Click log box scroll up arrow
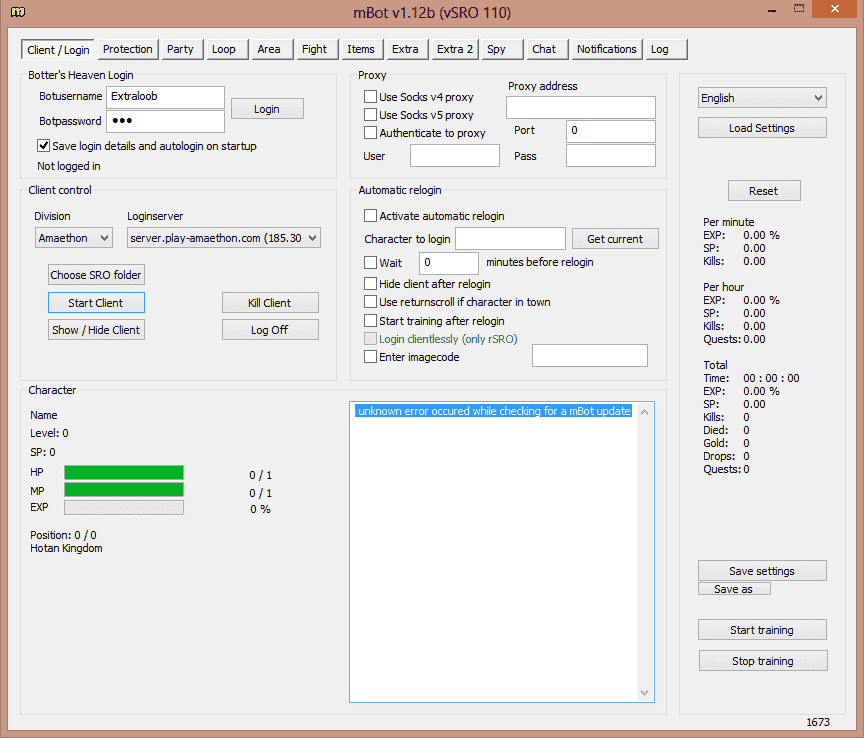The image size is (864, 738). coord(644,412)
